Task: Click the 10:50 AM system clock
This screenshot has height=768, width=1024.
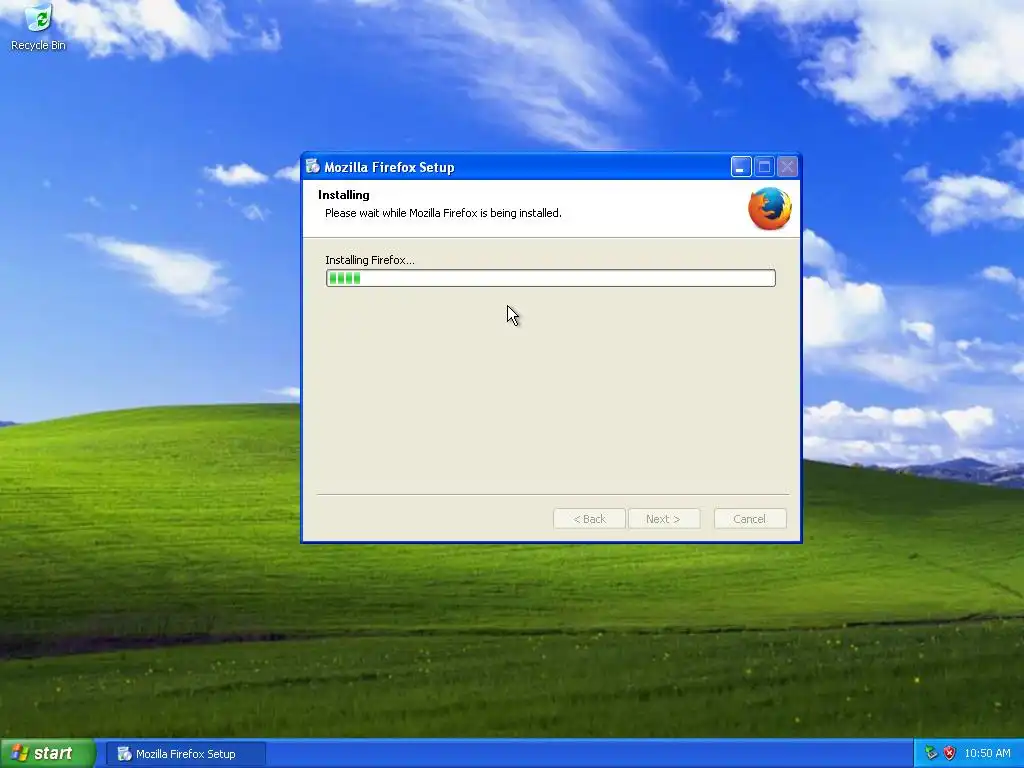Action: 987,754
